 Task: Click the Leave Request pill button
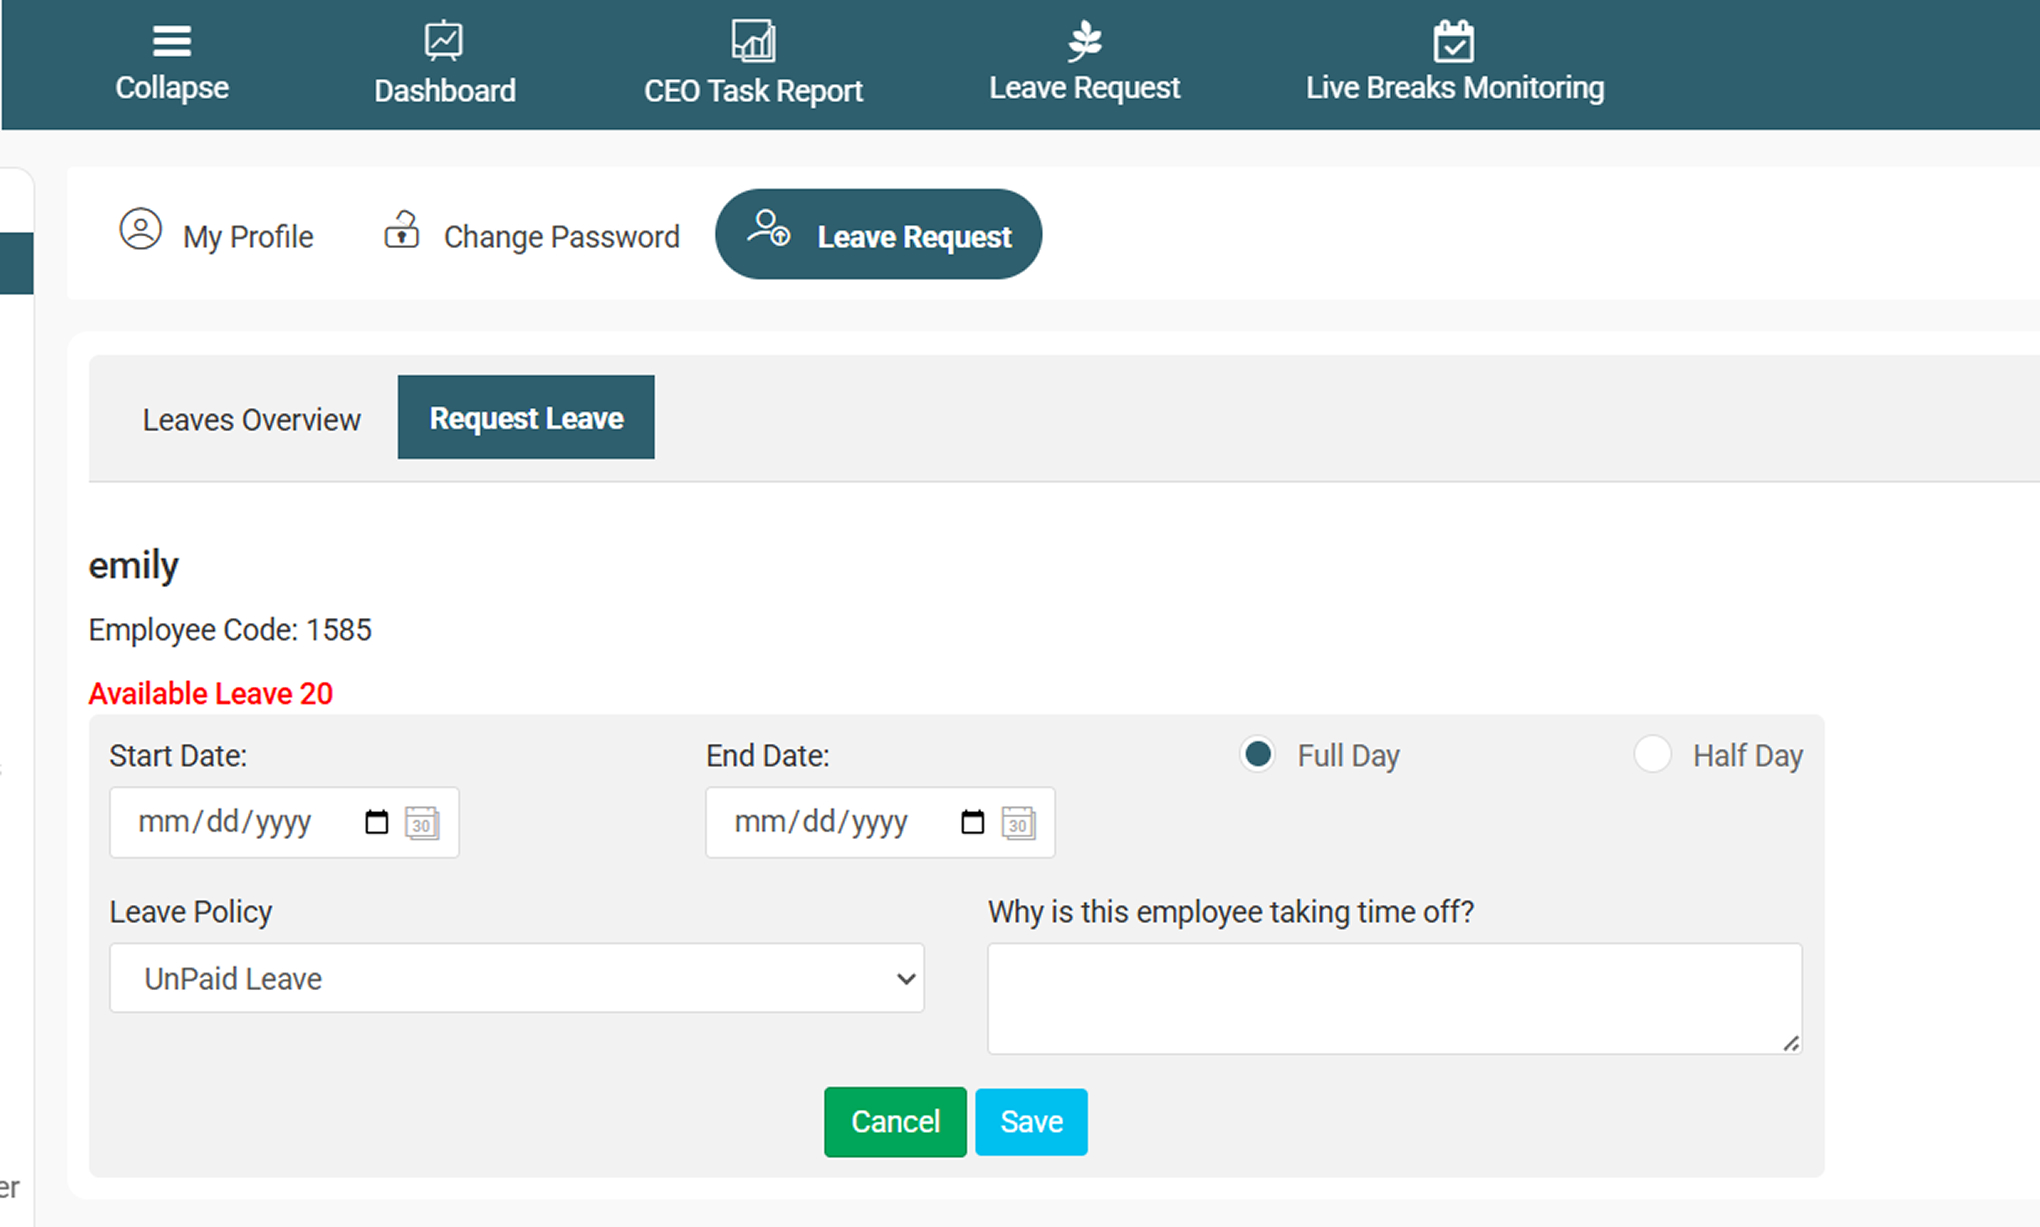pos(878,235)
